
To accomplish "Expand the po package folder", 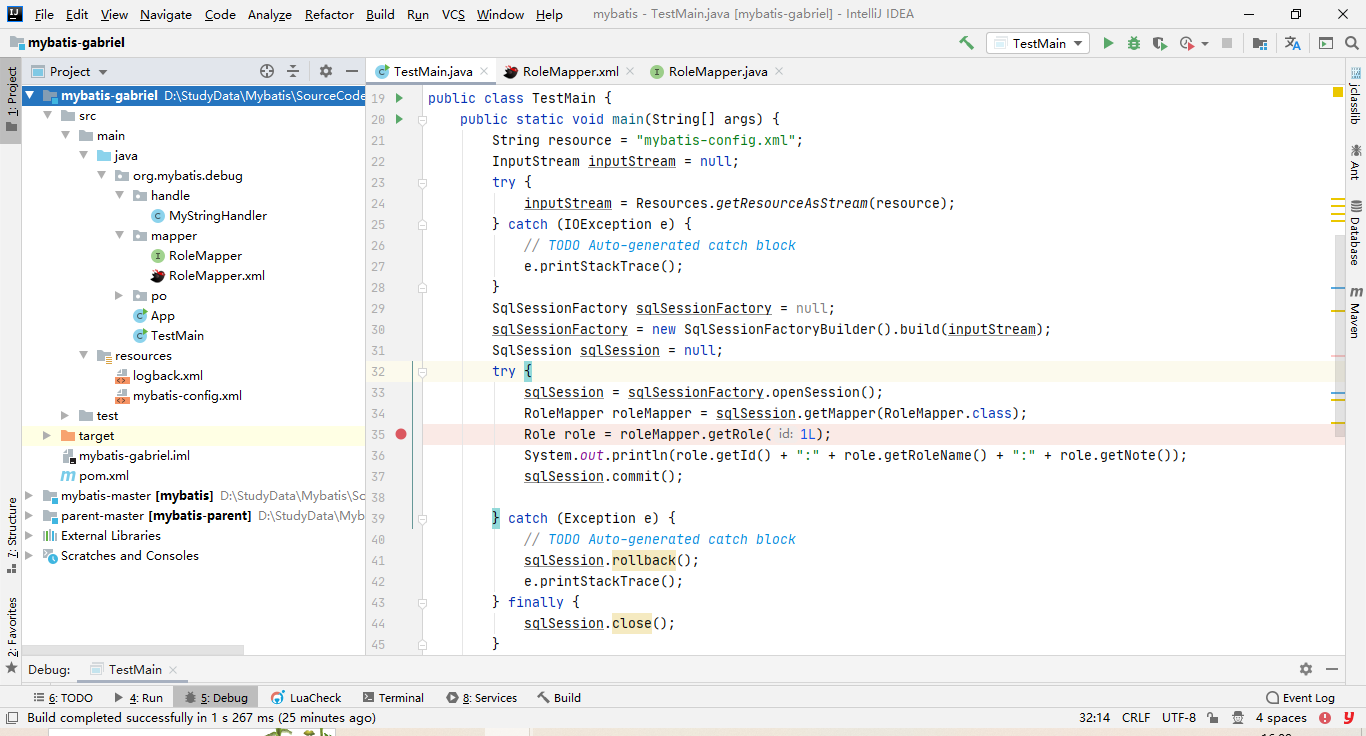I will coord(119,296).
